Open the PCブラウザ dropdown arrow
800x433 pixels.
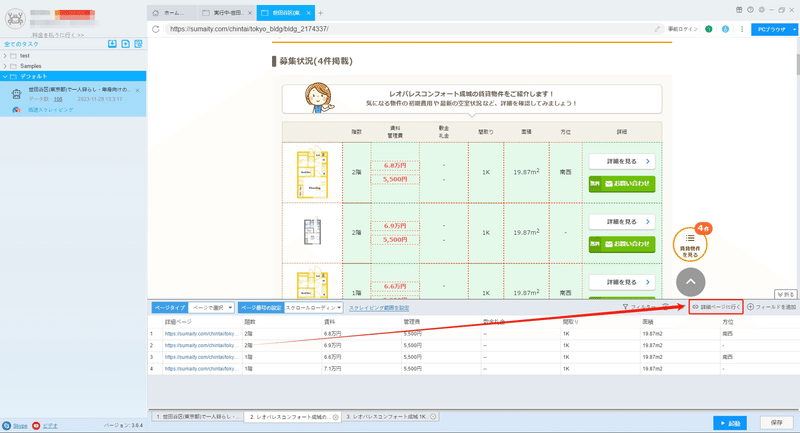[794, 30]
